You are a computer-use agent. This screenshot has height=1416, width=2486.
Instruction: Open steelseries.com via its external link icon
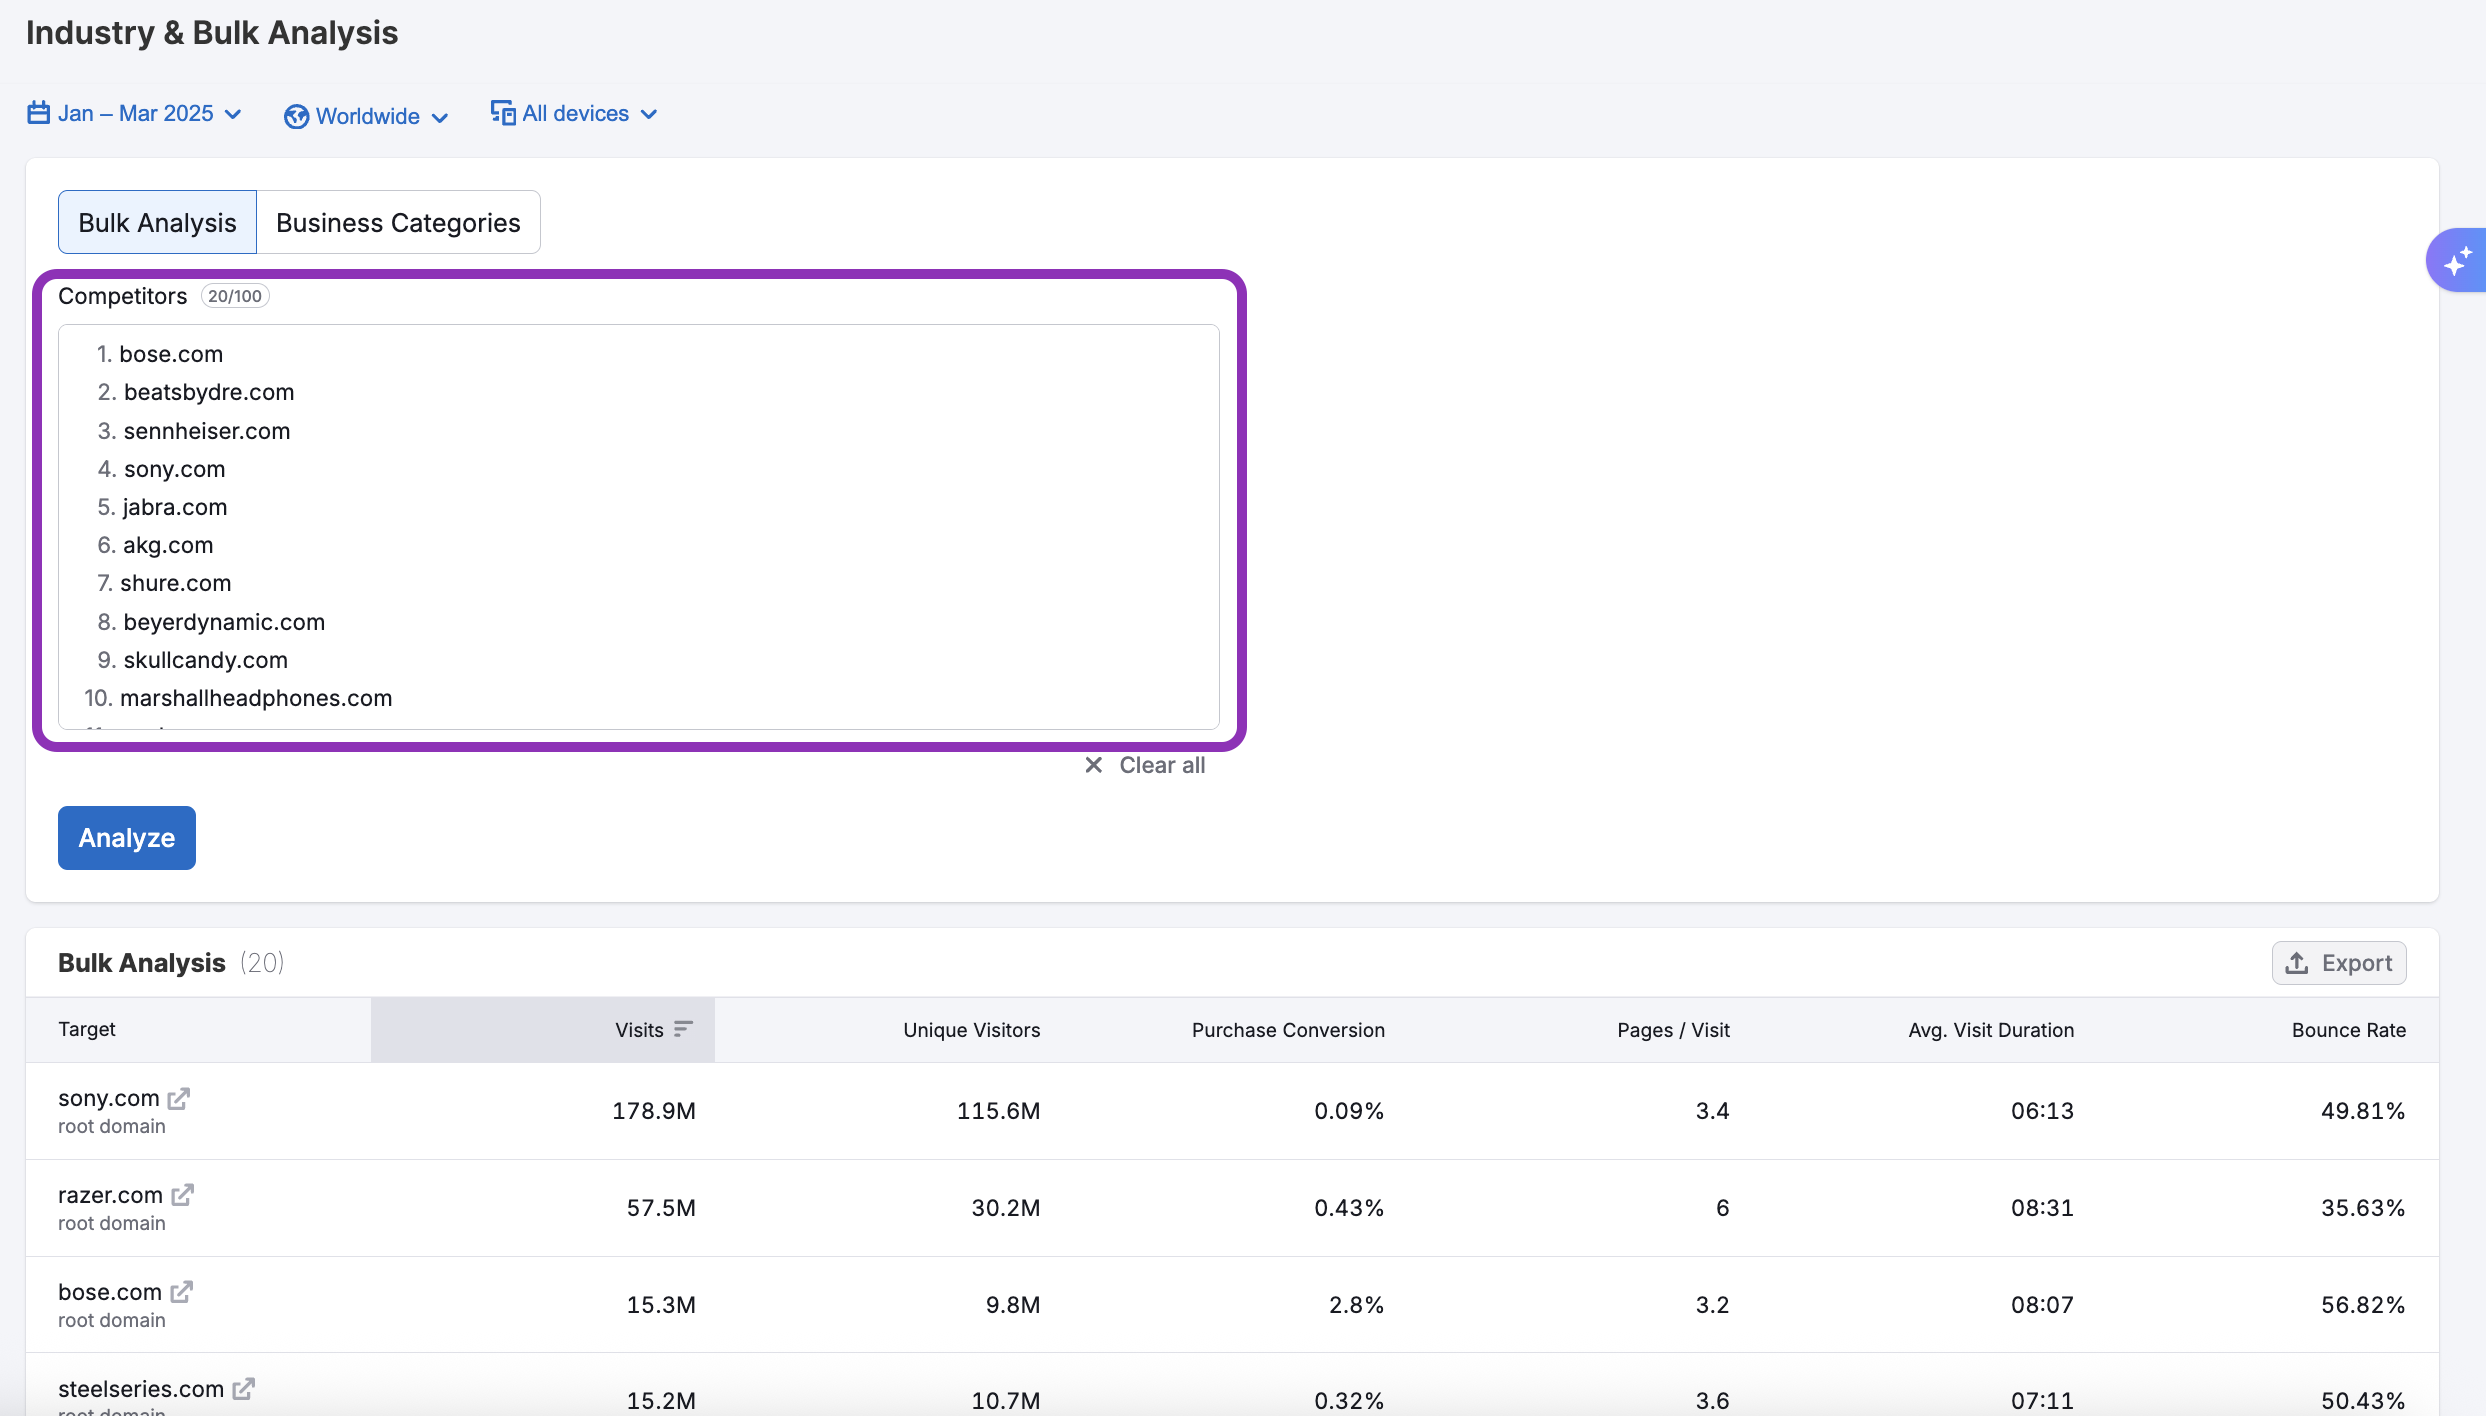click(243, 1388)
